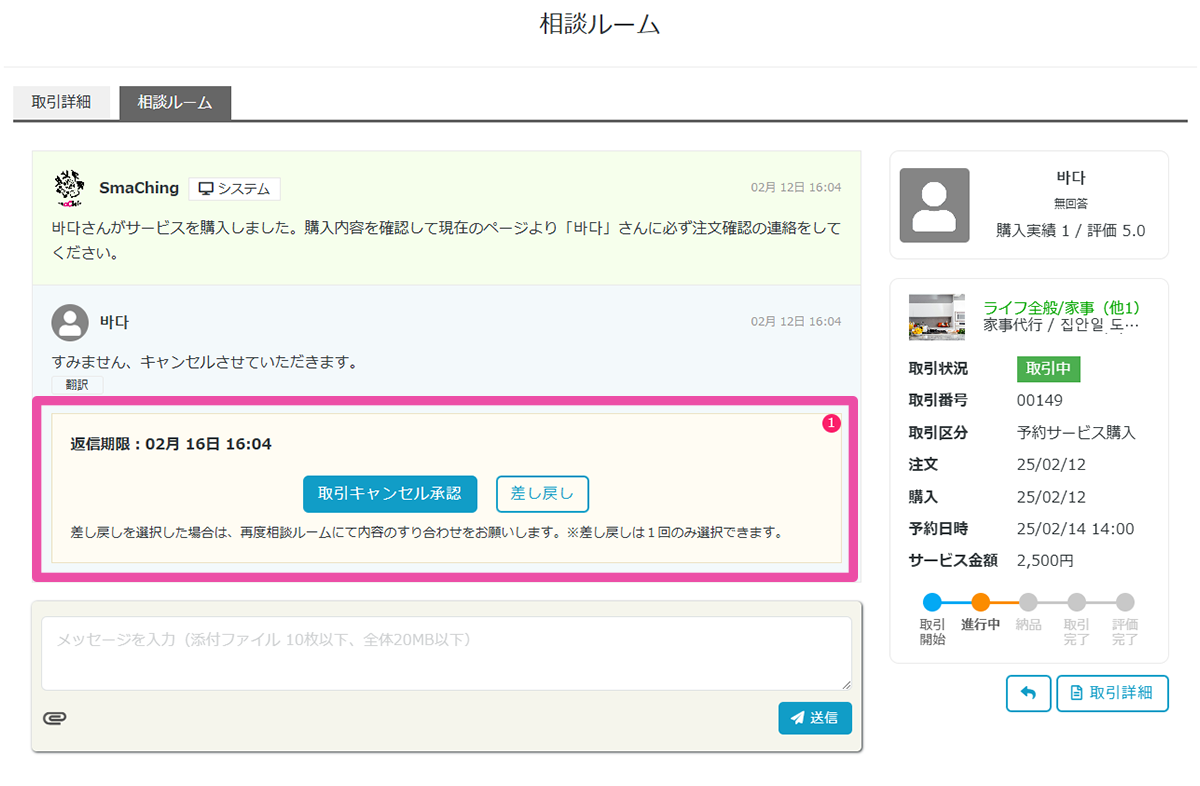This screenshot has height=786, width=1200.
Task: Open the service kitchen thumbnail image
Action: click(937, 317)
